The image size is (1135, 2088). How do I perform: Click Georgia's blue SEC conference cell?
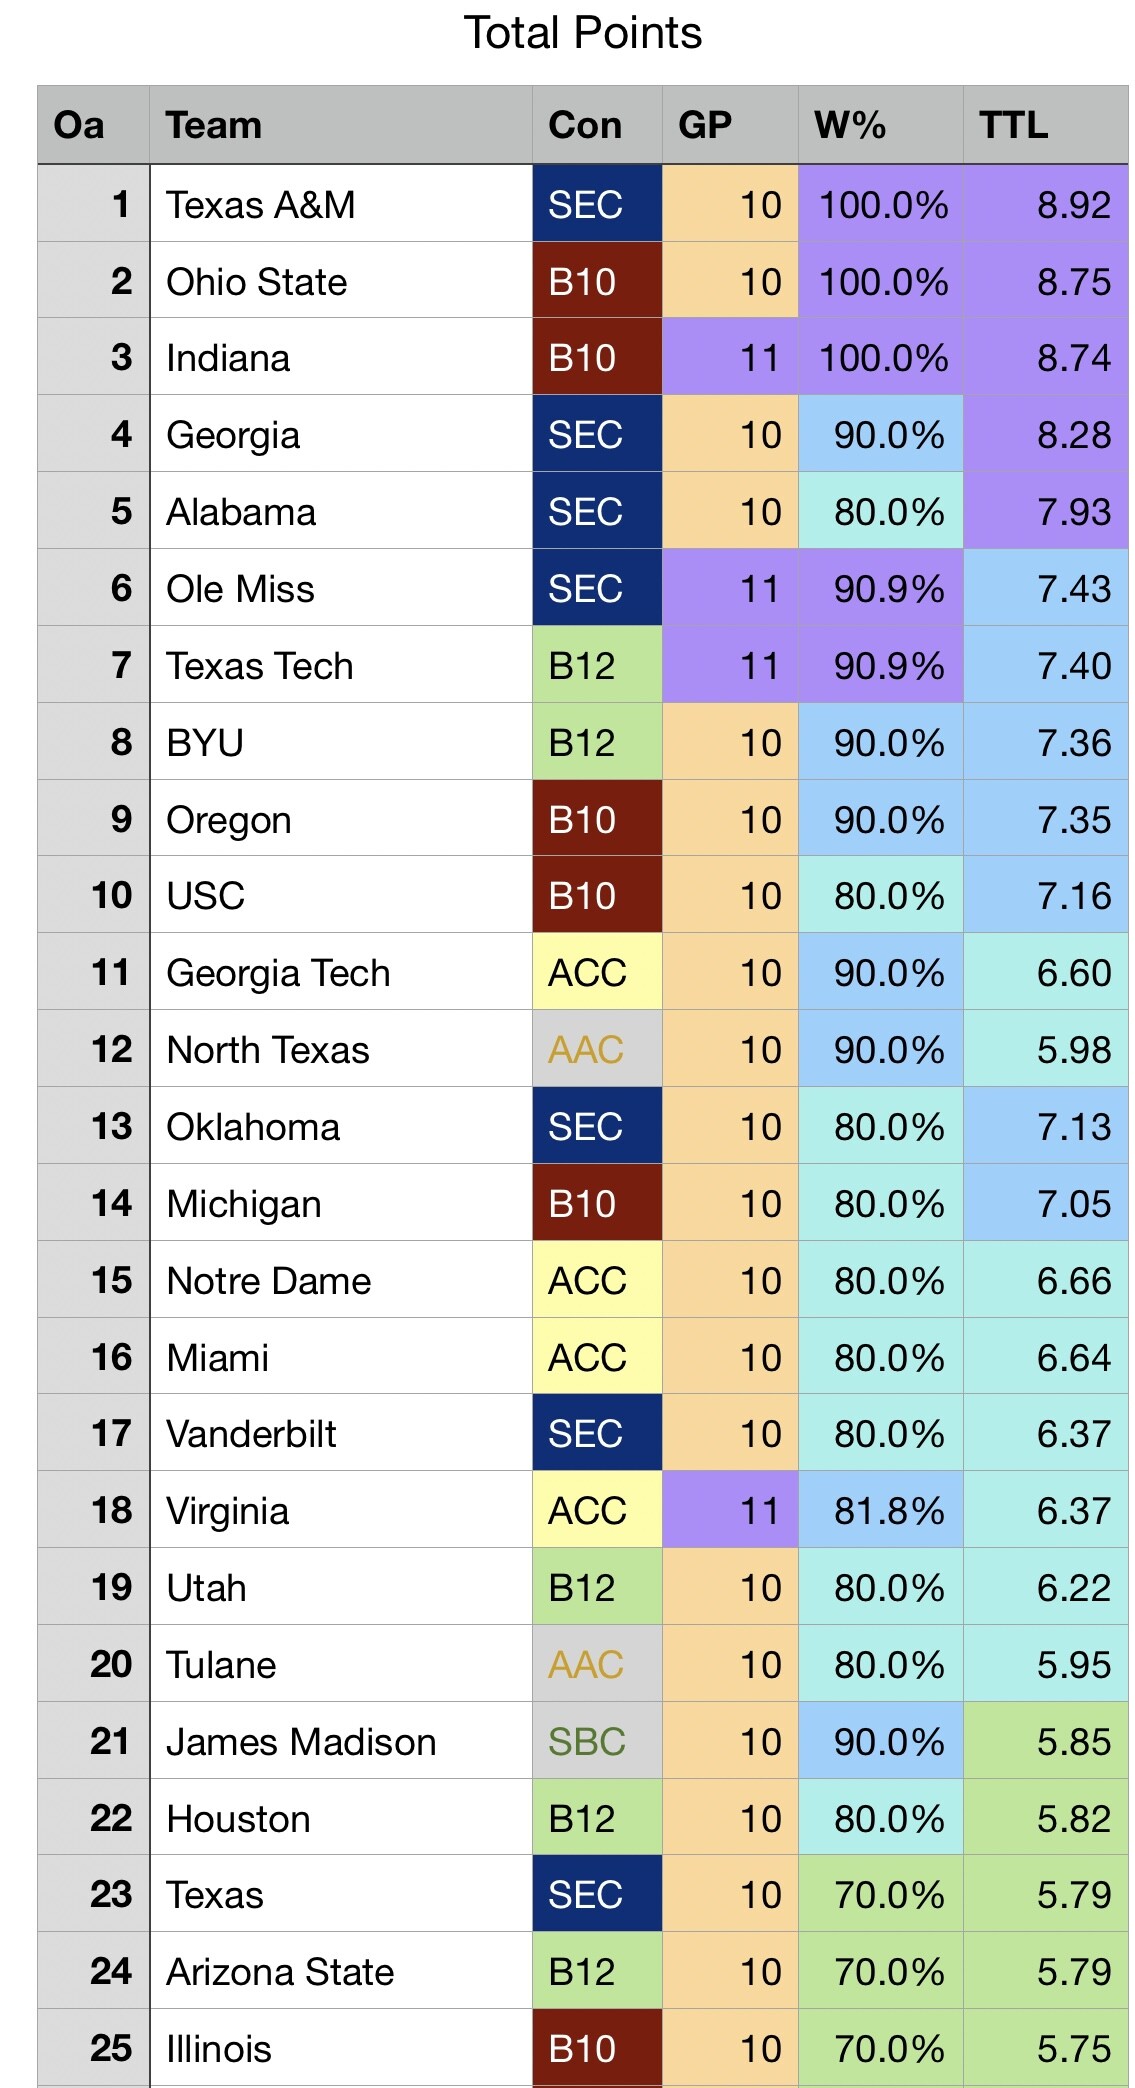point(597,434)
